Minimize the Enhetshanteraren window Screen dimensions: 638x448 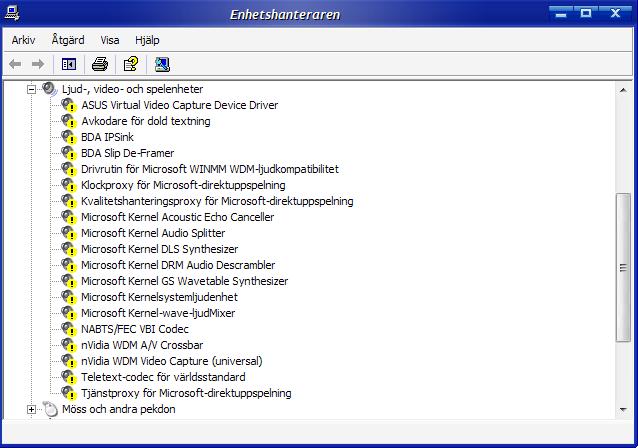click(561, 13)
